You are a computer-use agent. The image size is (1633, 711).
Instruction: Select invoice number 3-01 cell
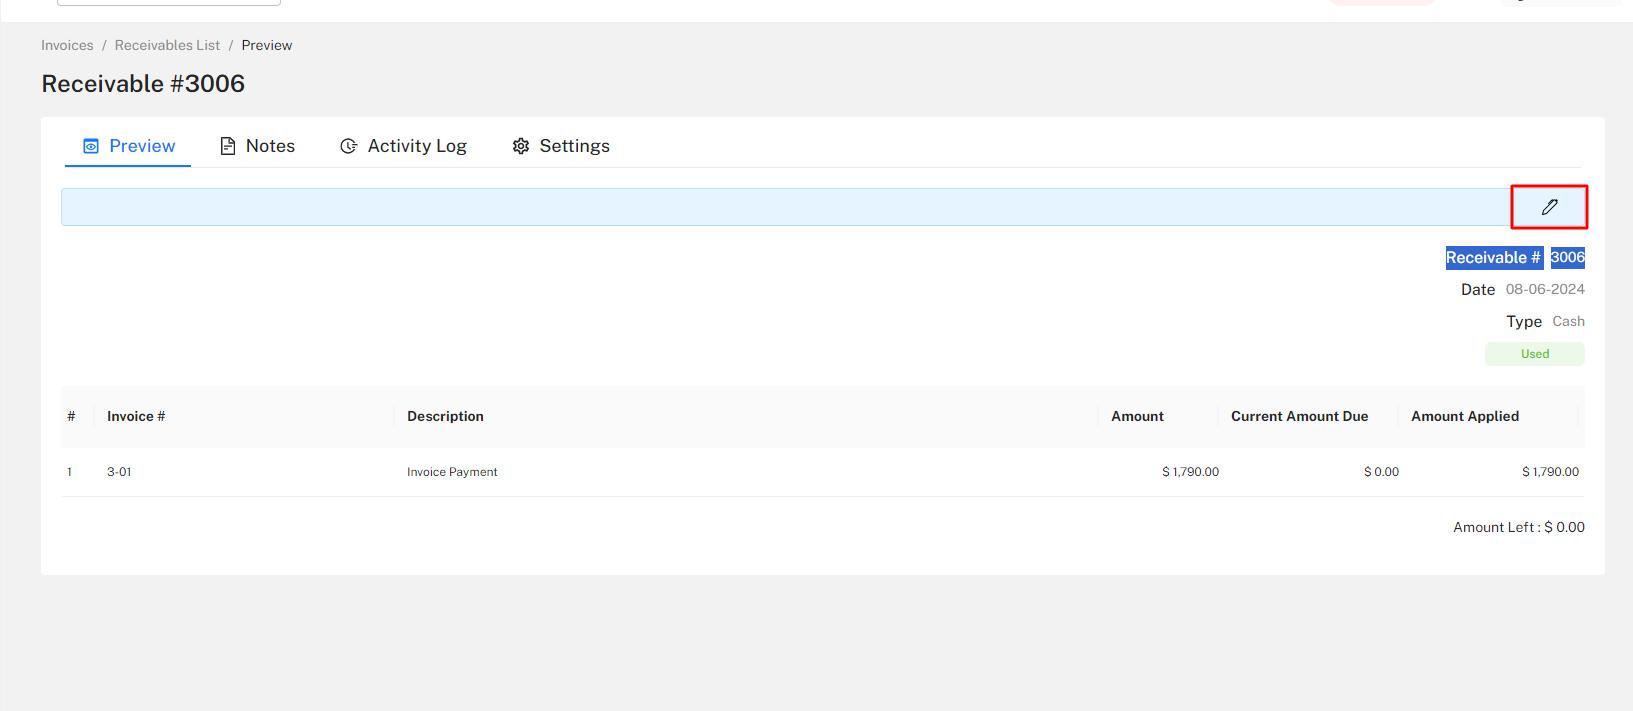[x=119, y=472]
